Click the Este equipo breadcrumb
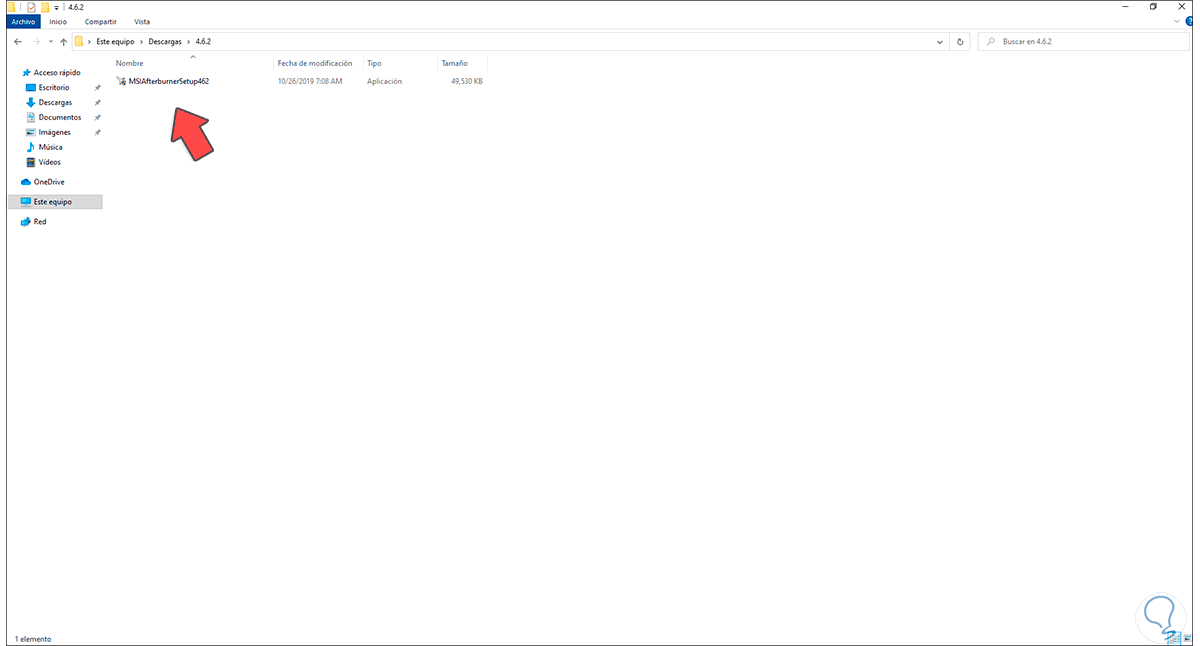 (115, 42)
